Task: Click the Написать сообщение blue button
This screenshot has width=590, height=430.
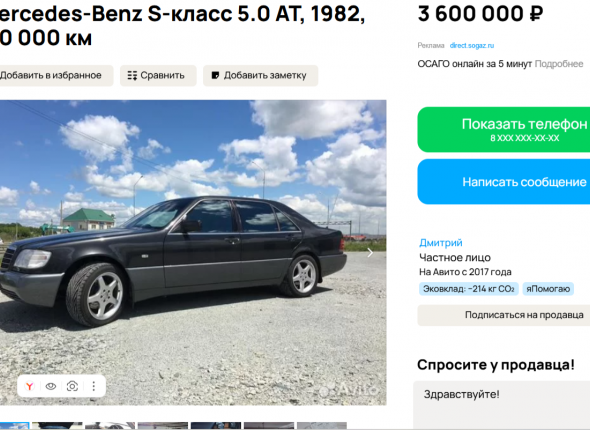Action: [x=504, y=182]
